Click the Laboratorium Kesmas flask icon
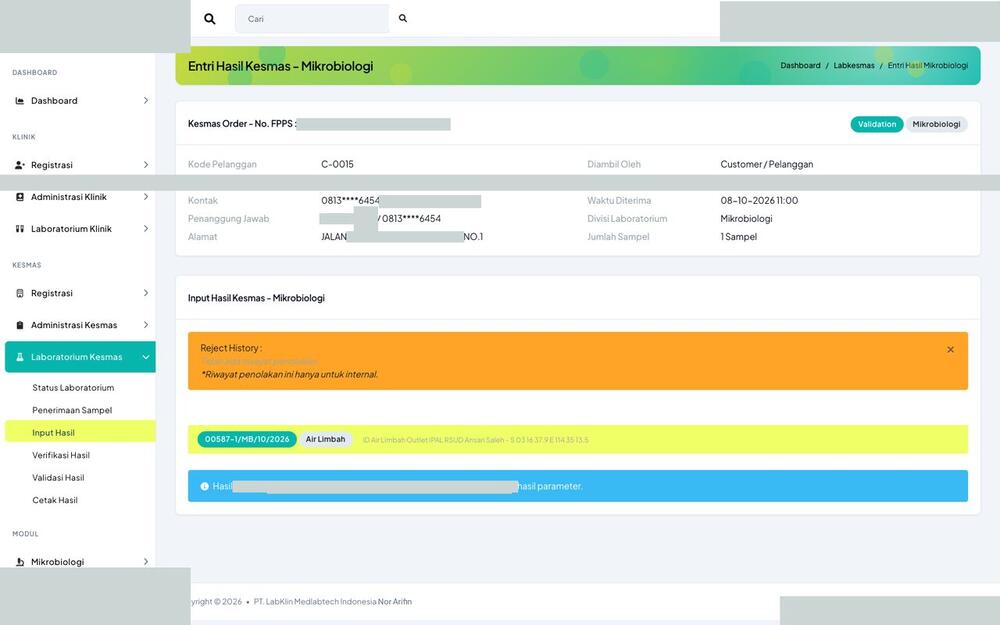 (x=20, y=357)
